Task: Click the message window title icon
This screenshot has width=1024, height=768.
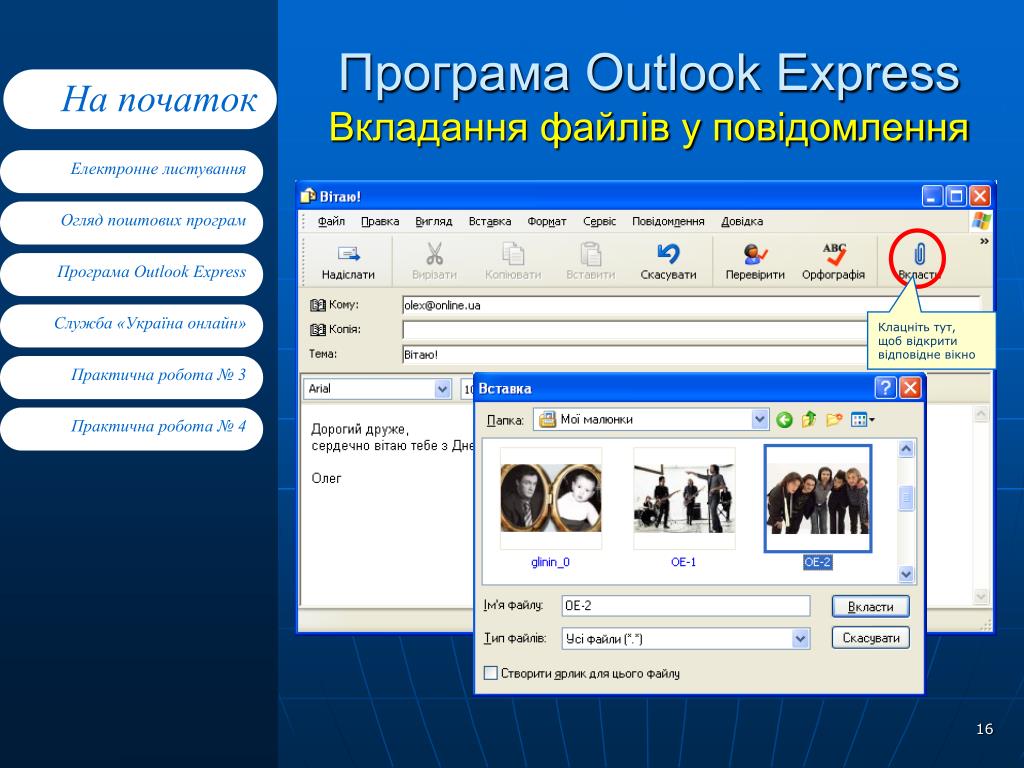Action: 308,196
